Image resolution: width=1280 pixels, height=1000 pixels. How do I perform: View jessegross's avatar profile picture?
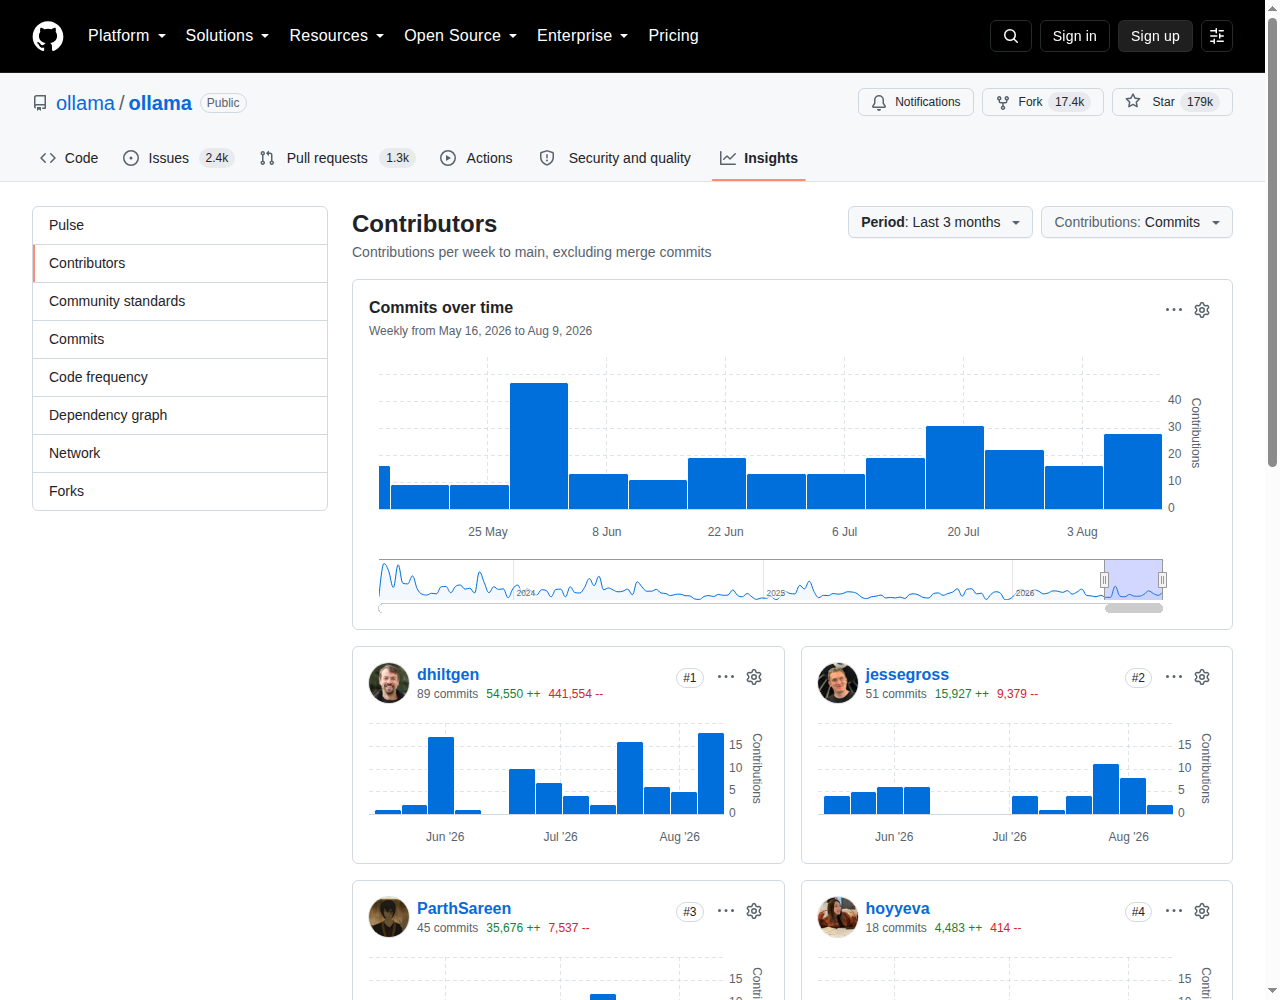click(838, 683)
